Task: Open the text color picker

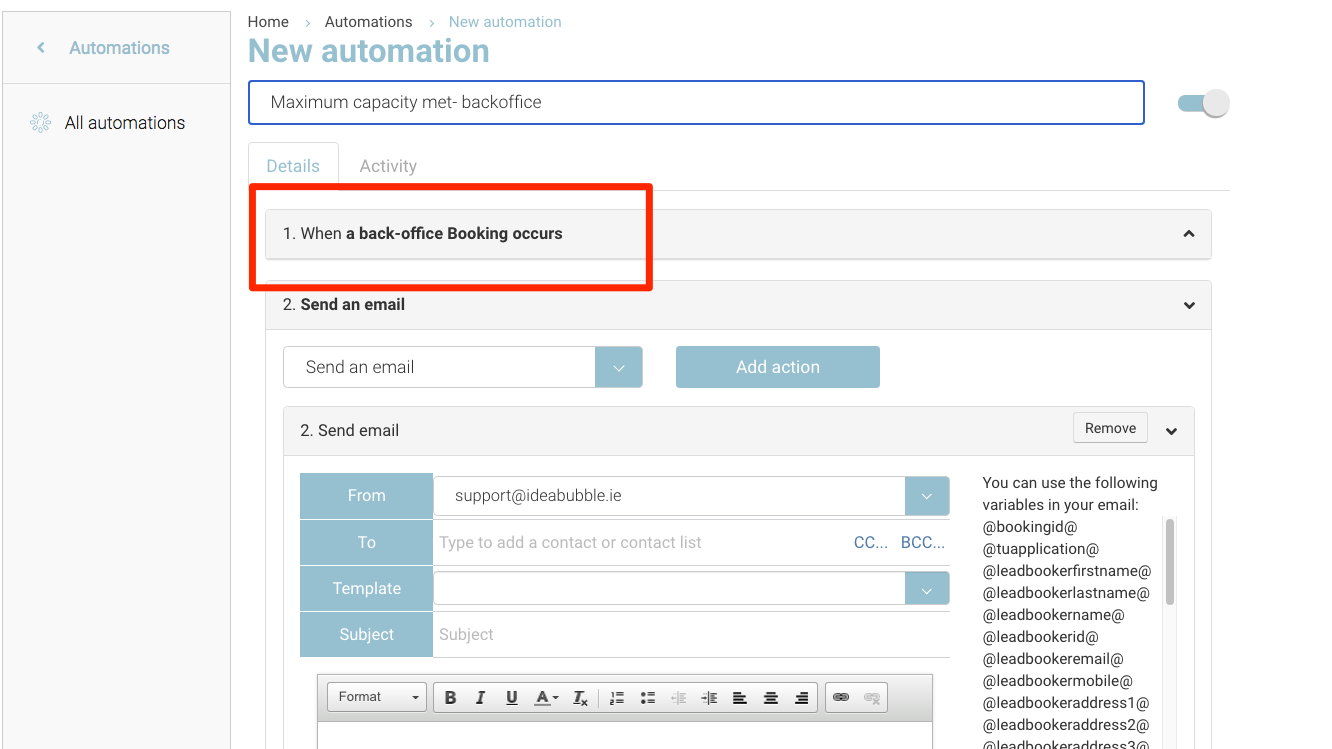Action: [x=546, y=697]
